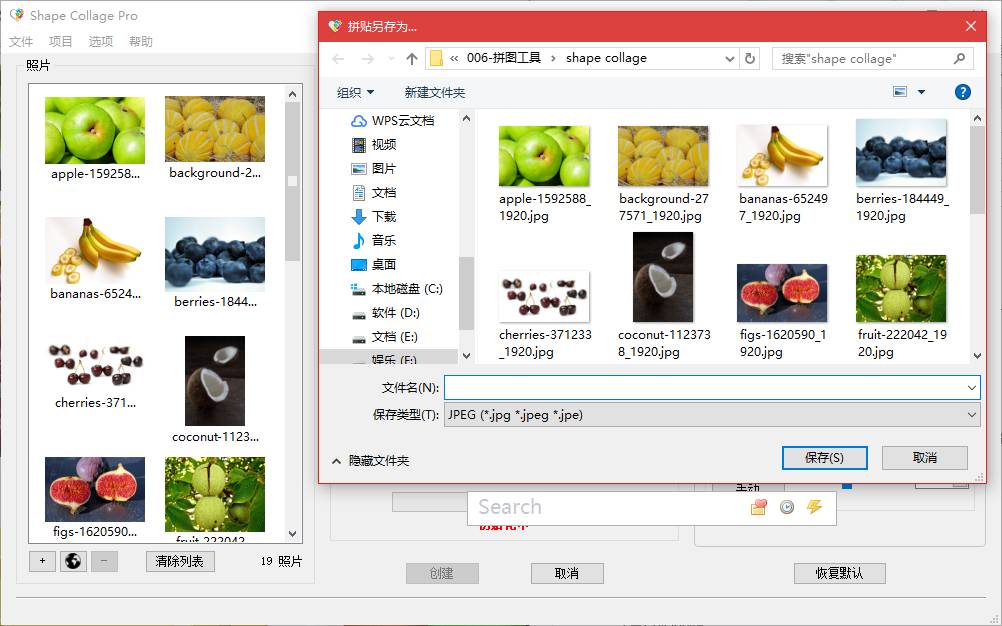
Task: Click scroll-down arrow of sidebar tree
Action: coord(466,356)
